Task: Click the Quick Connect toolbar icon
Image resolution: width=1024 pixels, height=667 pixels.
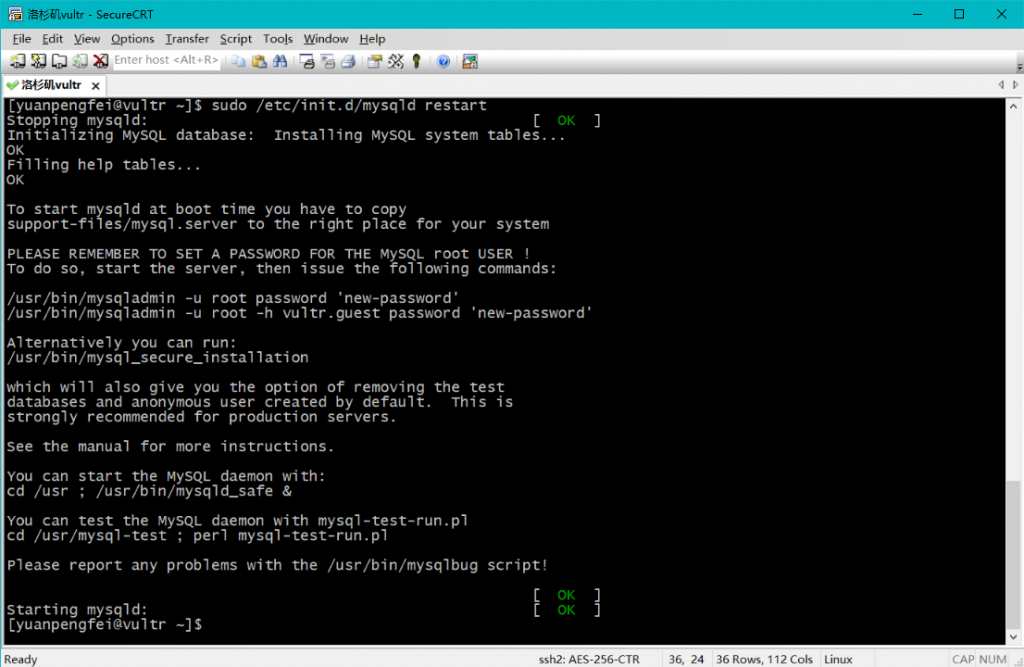Action: 39,61
